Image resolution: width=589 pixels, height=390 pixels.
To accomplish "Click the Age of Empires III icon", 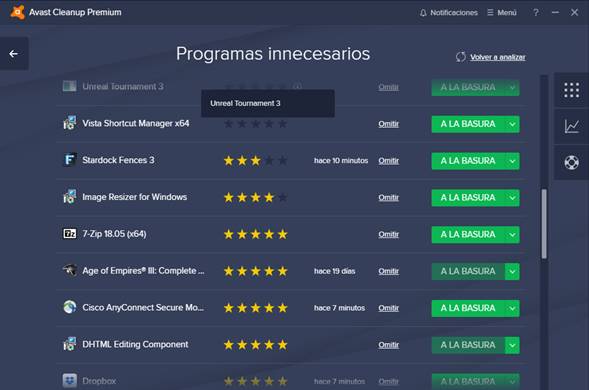I will [69, 270].
